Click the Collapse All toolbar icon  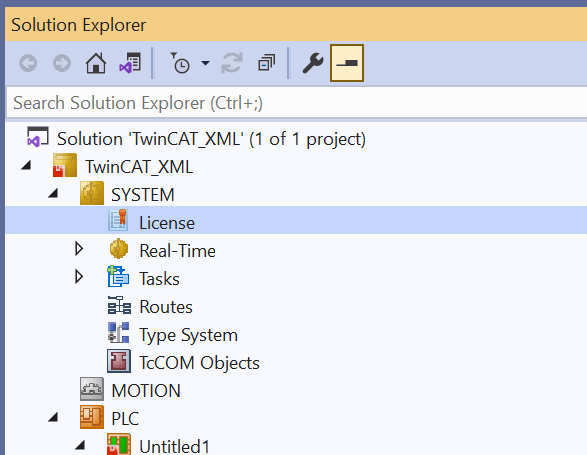point(267,63)
